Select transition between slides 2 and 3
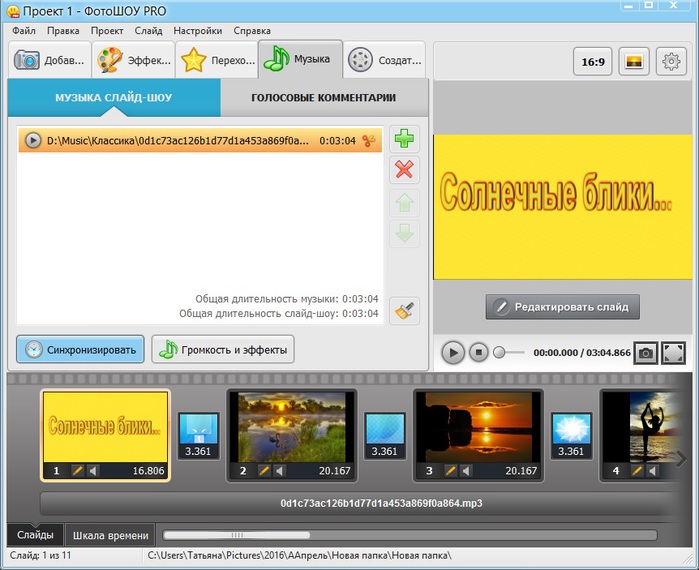This screenshot has width=699, height=570. (x=385, y=435)
